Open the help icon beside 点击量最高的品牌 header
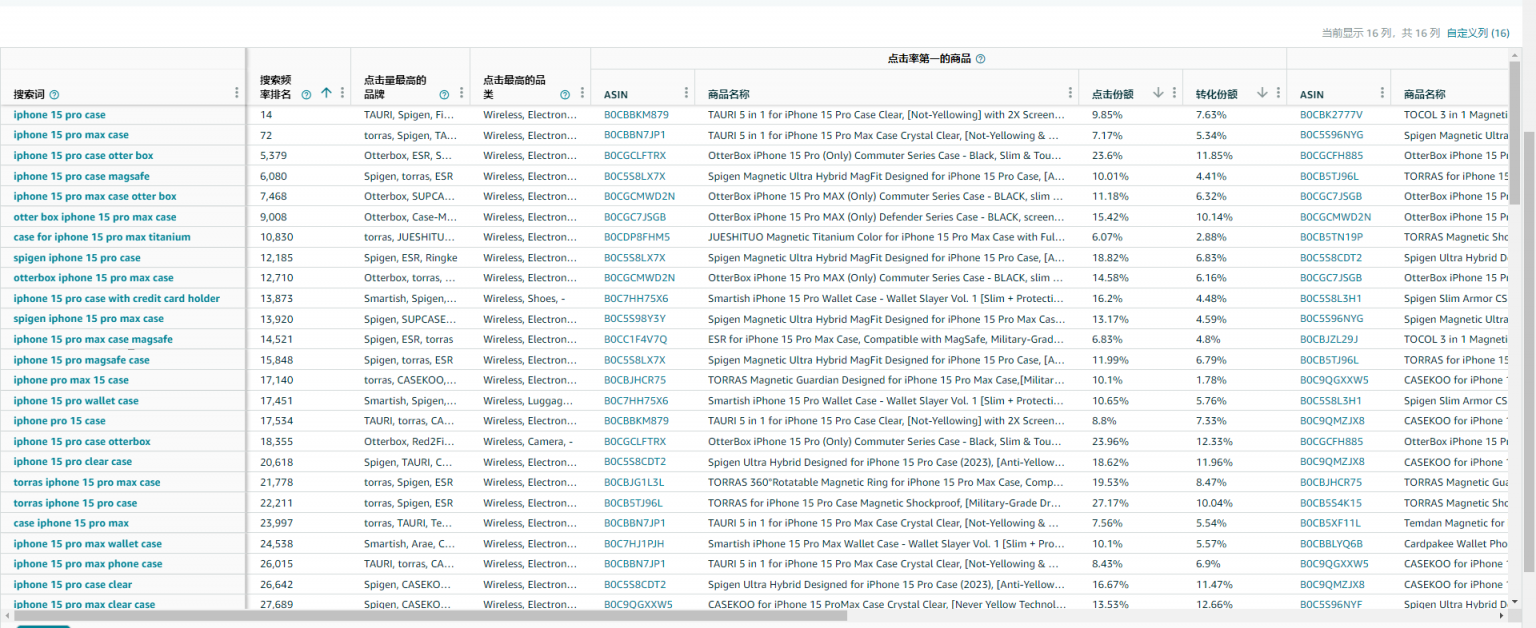 (x=444, y=94)
